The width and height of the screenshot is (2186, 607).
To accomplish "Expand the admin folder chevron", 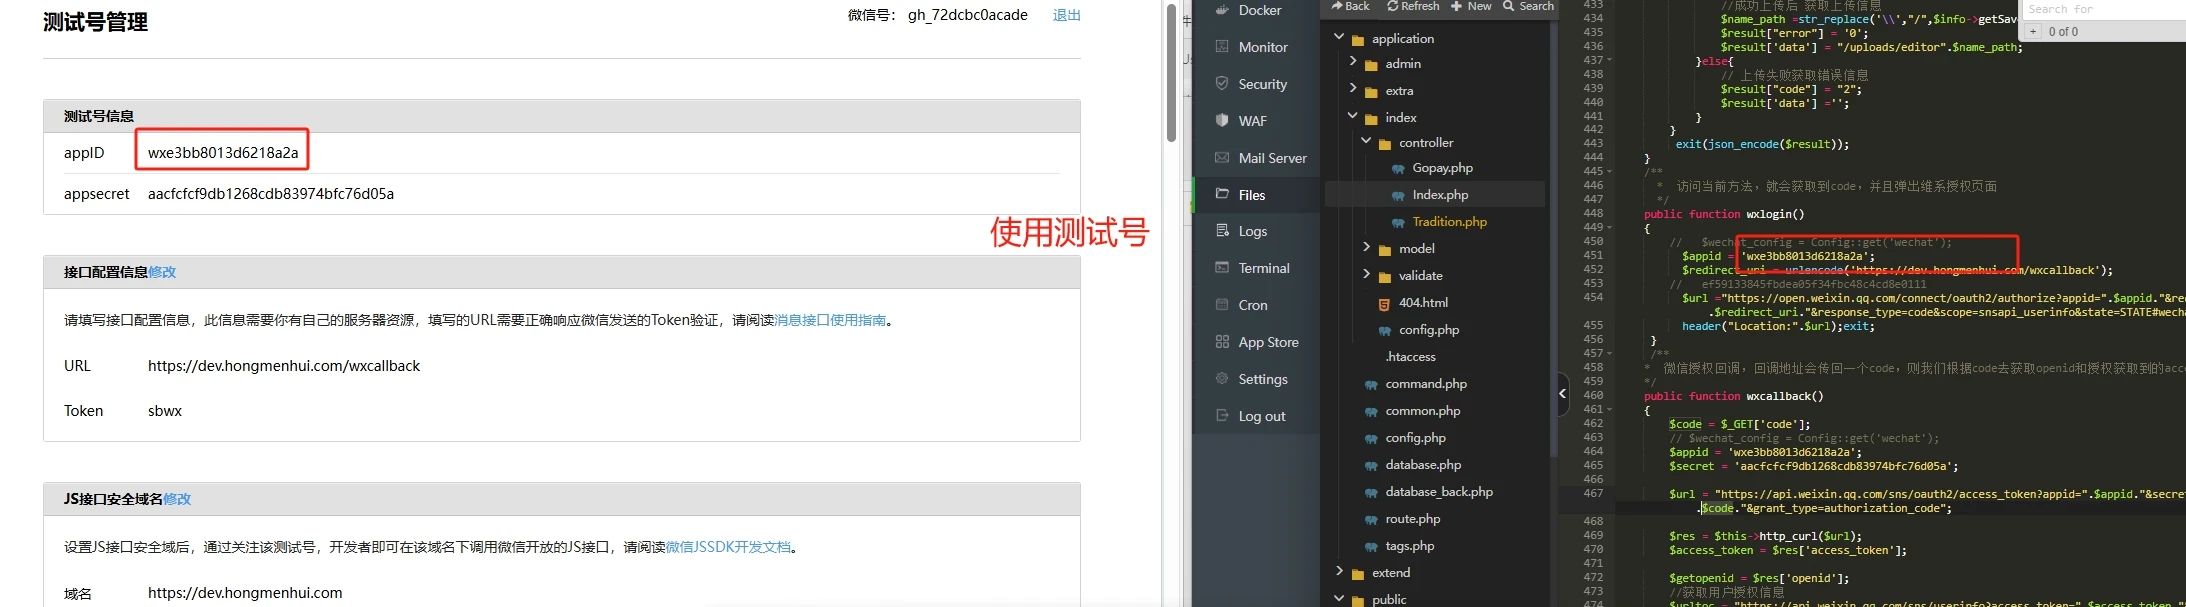I will click(1353, 62).
